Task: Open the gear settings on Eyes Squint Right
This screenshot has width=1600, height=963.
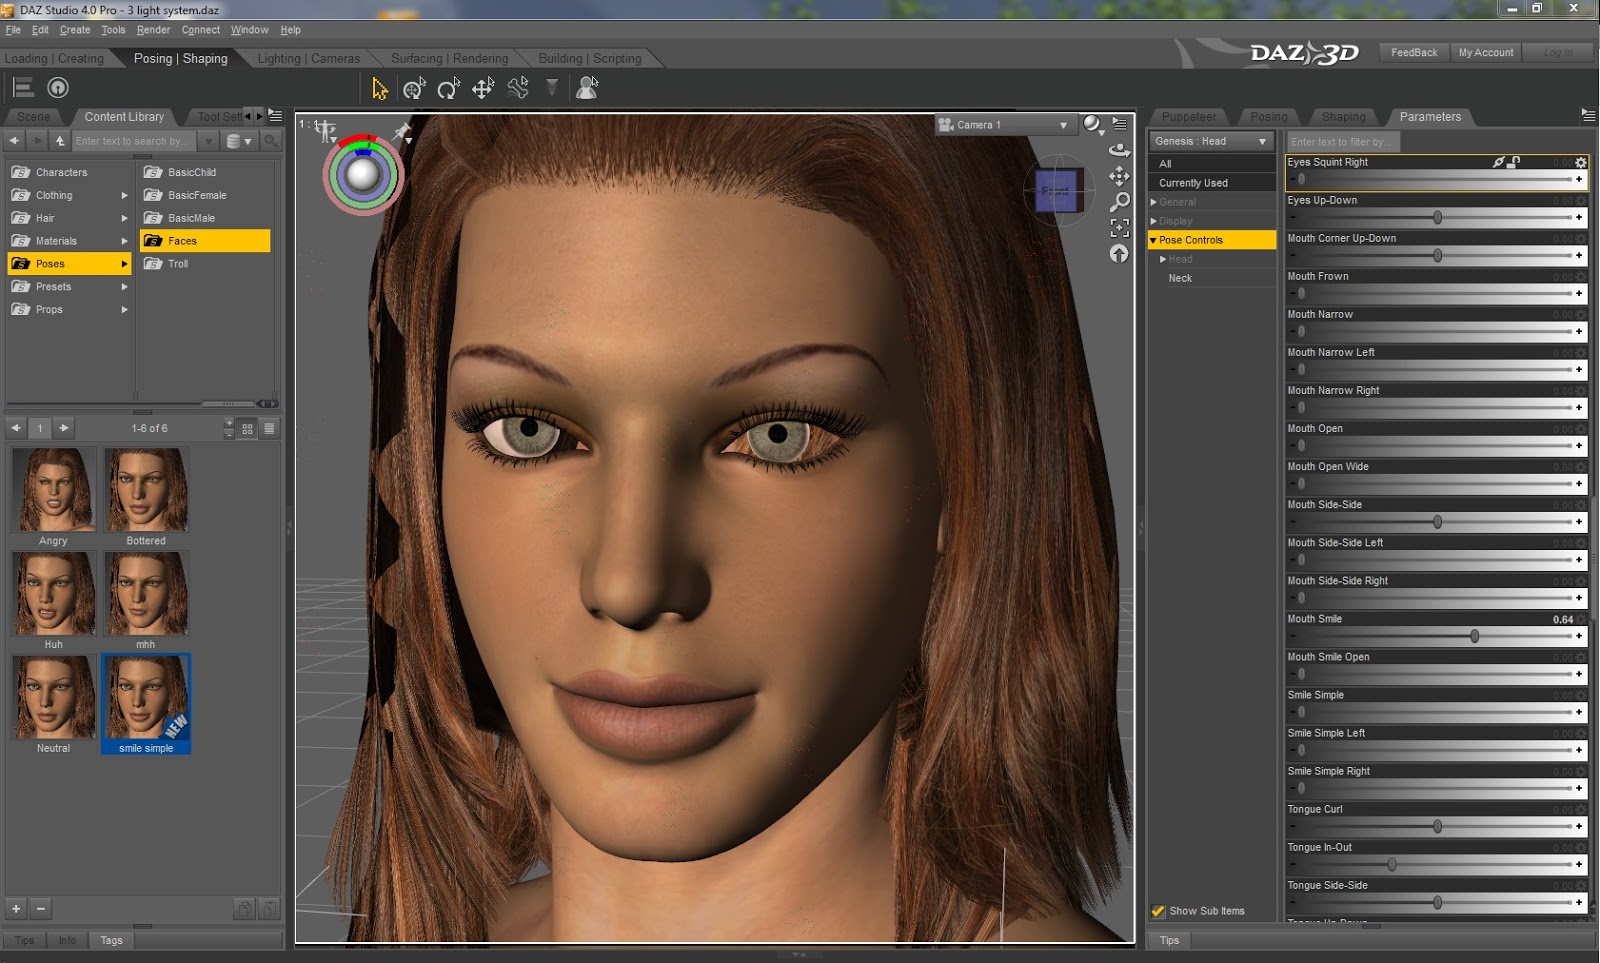Action: (x=1579, y=161)
